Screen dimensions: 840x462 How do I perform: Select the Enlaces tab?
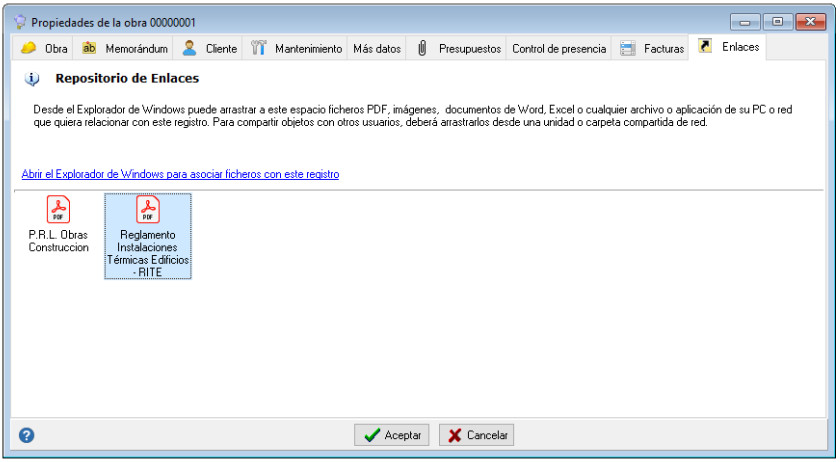(x=740, y=47)
